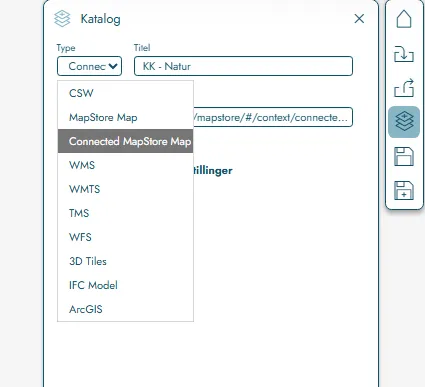Choose IFC Model option
Image resolution: width=425 pixels, height=387 pixels.
pyautogui.click(x=125, y=285)
